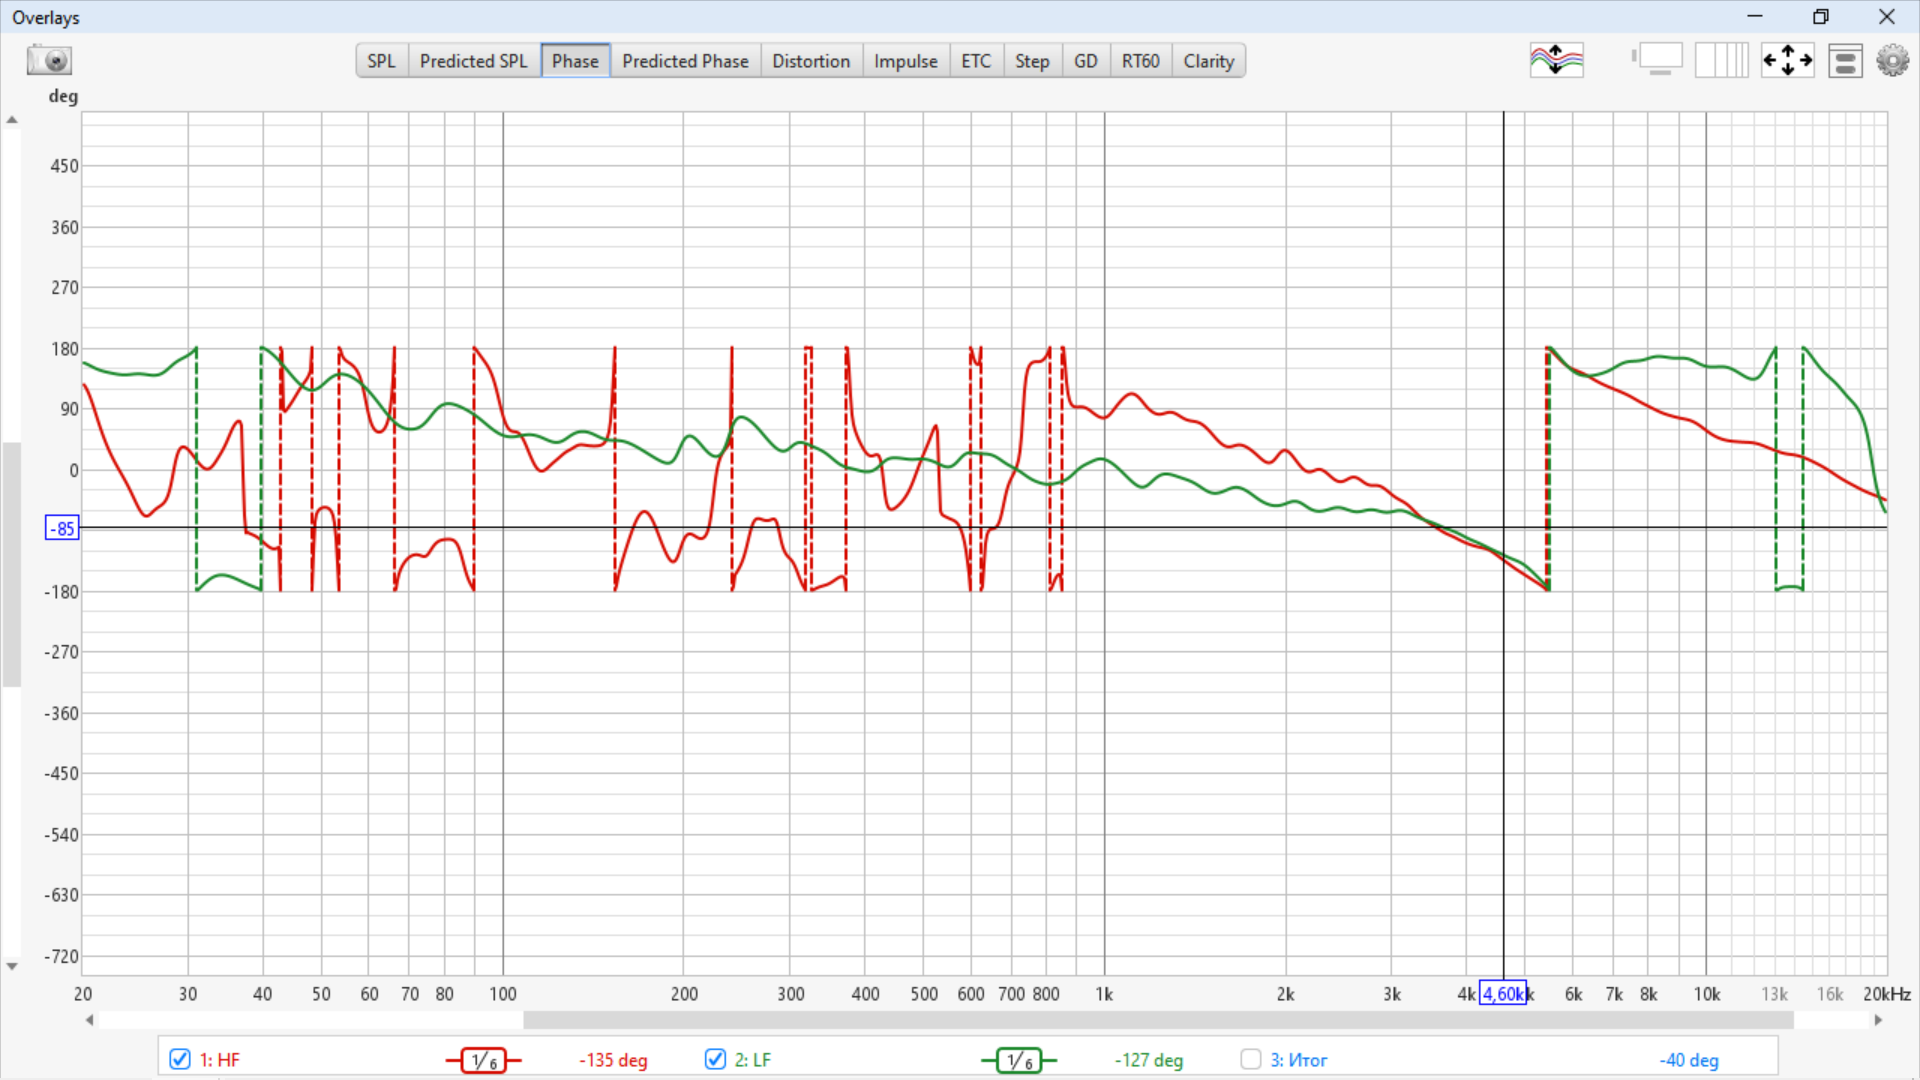The width and height of the screenshot is (1920, 1080).
Task: Click the log frequency axis icon
Action: coord(1722,61)
